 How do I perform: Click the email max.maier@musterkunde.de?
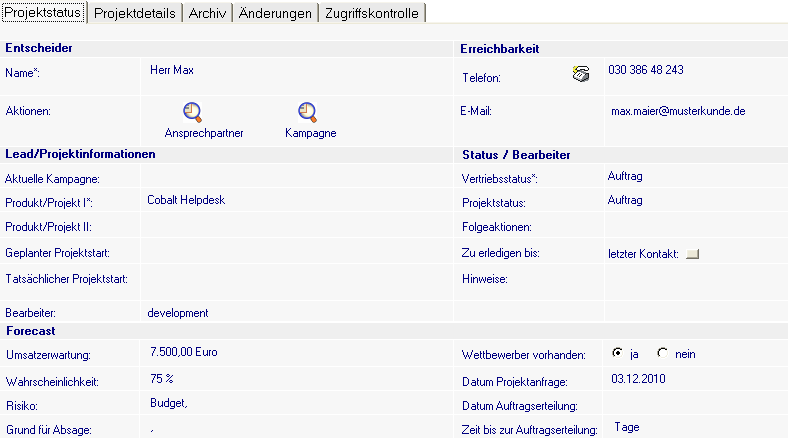pos(678,111)
